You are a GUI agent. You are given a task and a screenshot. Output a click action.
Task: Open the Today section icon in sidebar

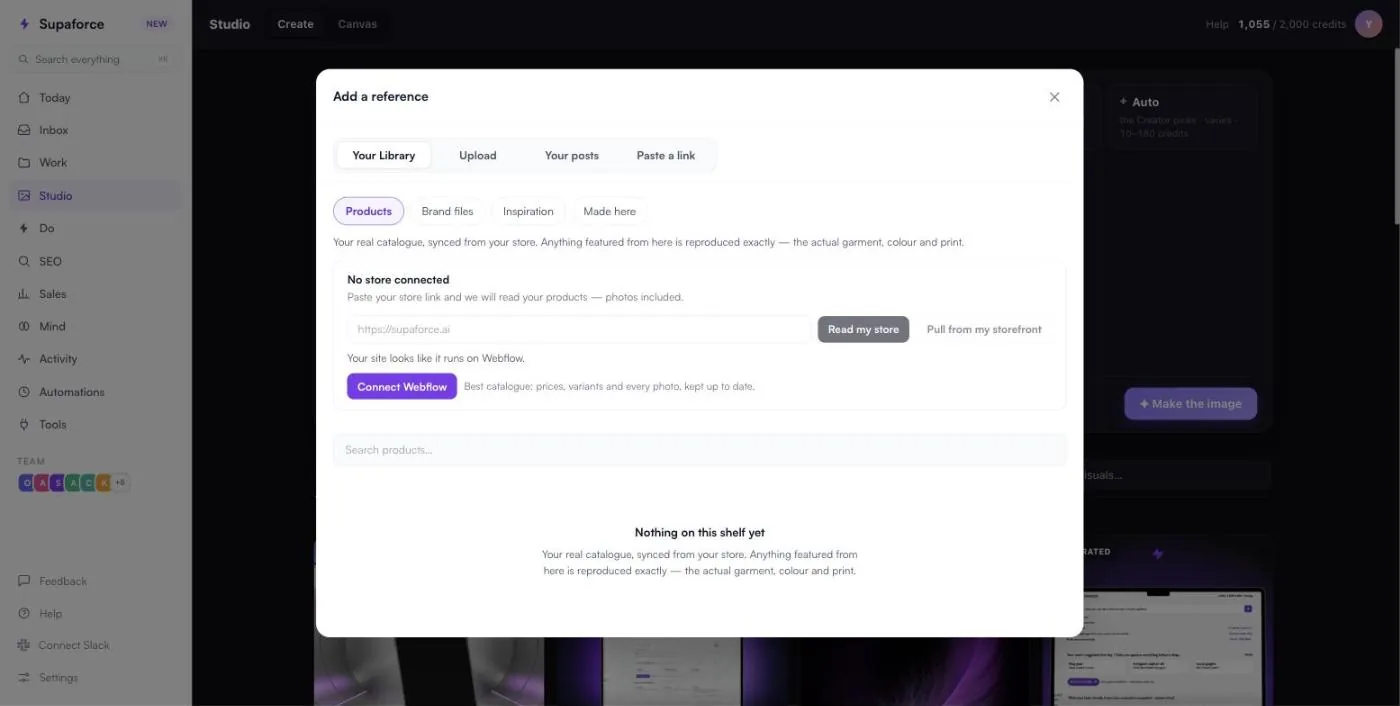(x=24, y=98)
